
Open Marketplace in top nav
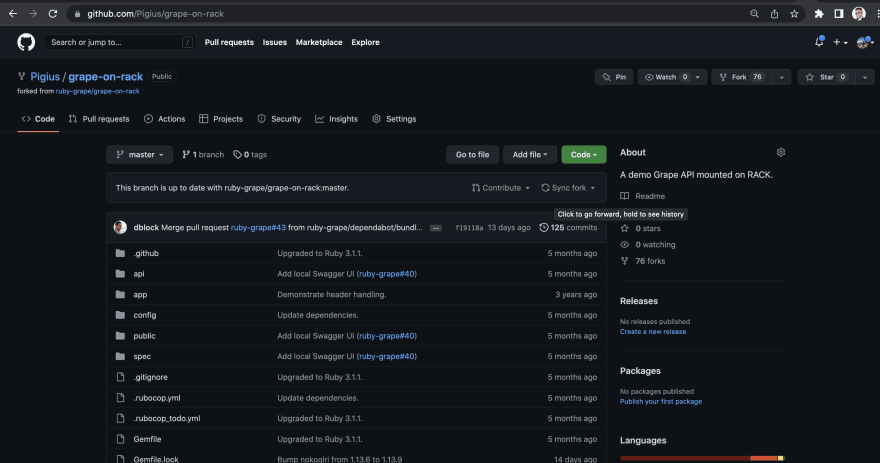319,42
